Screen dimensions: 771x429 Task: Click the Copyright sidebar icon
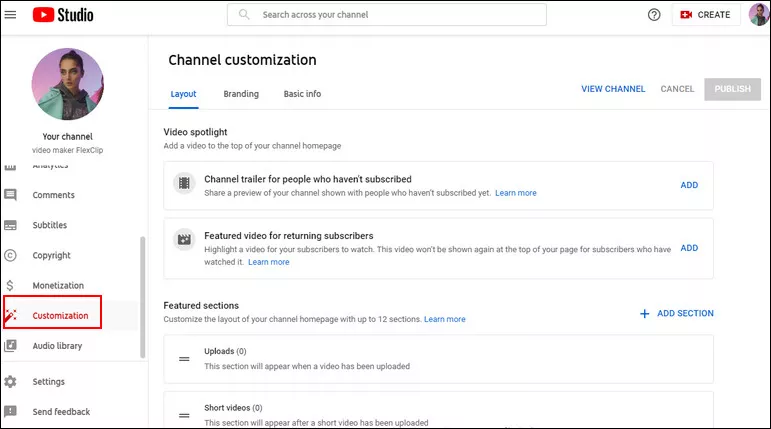click(x=10, y=255)
